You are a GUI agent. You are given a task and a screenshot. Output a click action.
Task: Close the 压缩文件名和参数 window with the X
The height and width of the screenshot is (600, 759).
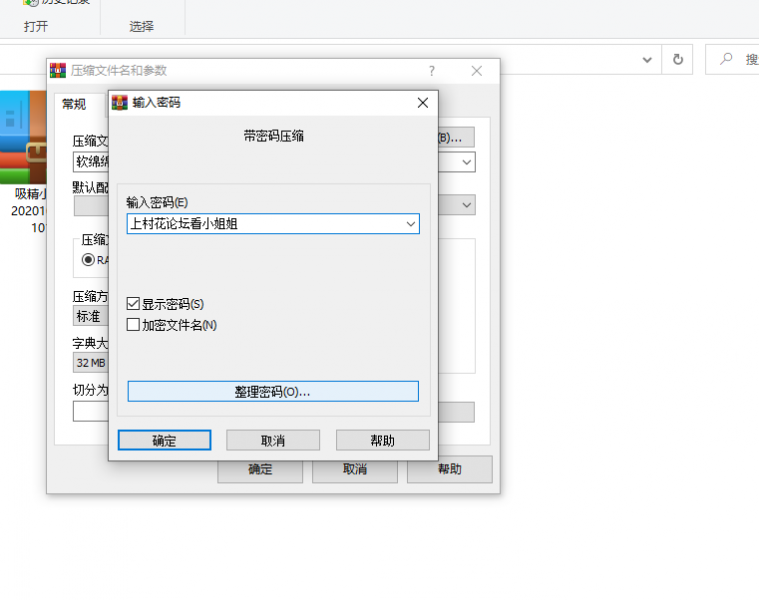(477, 71)
